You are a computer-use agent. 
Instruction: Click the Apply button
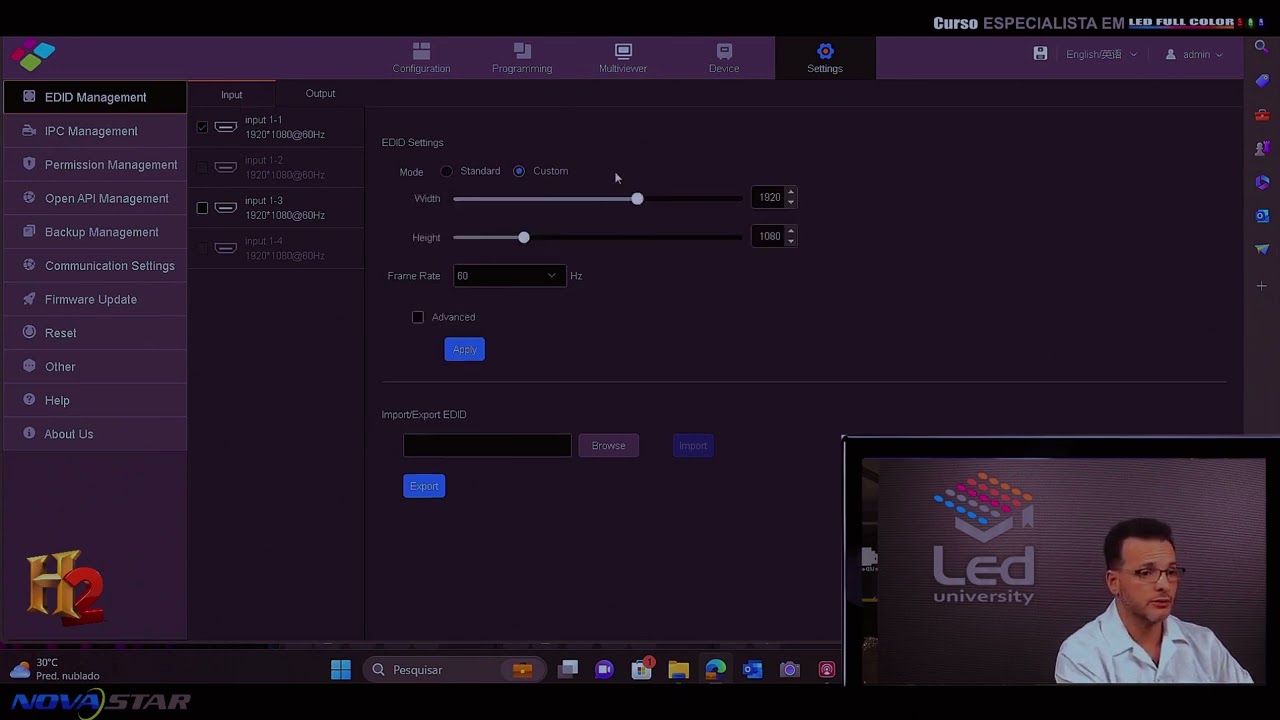click(x=464, y=349)
